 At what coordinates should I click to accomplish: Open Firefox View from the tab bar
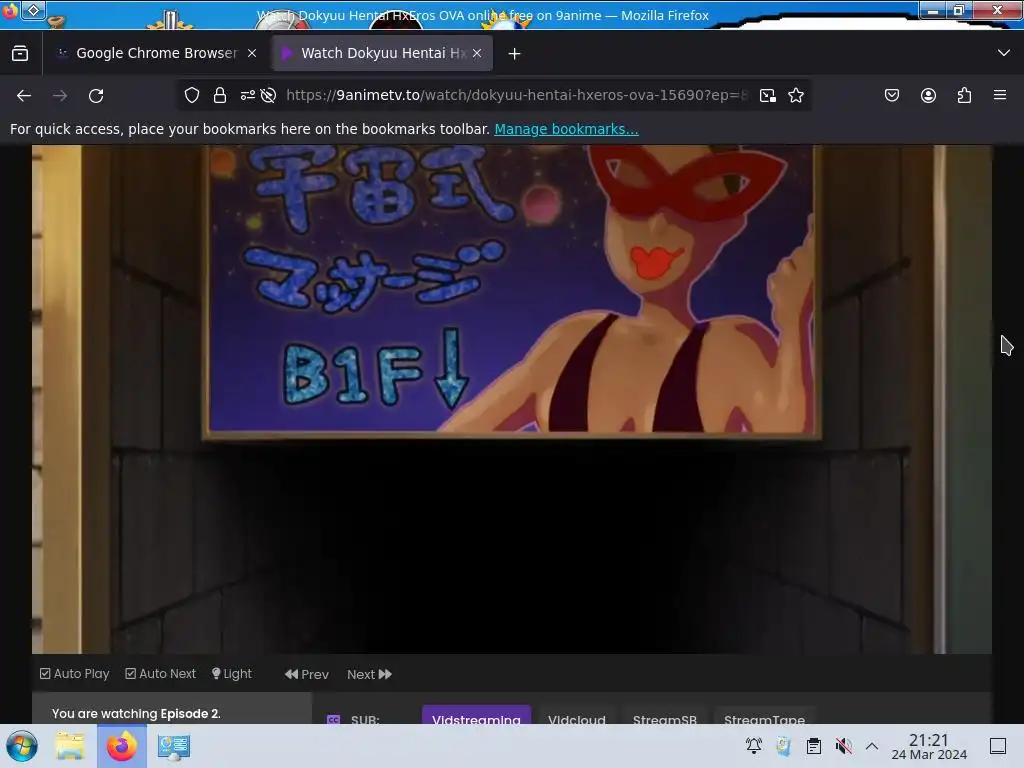pos(20,54)
